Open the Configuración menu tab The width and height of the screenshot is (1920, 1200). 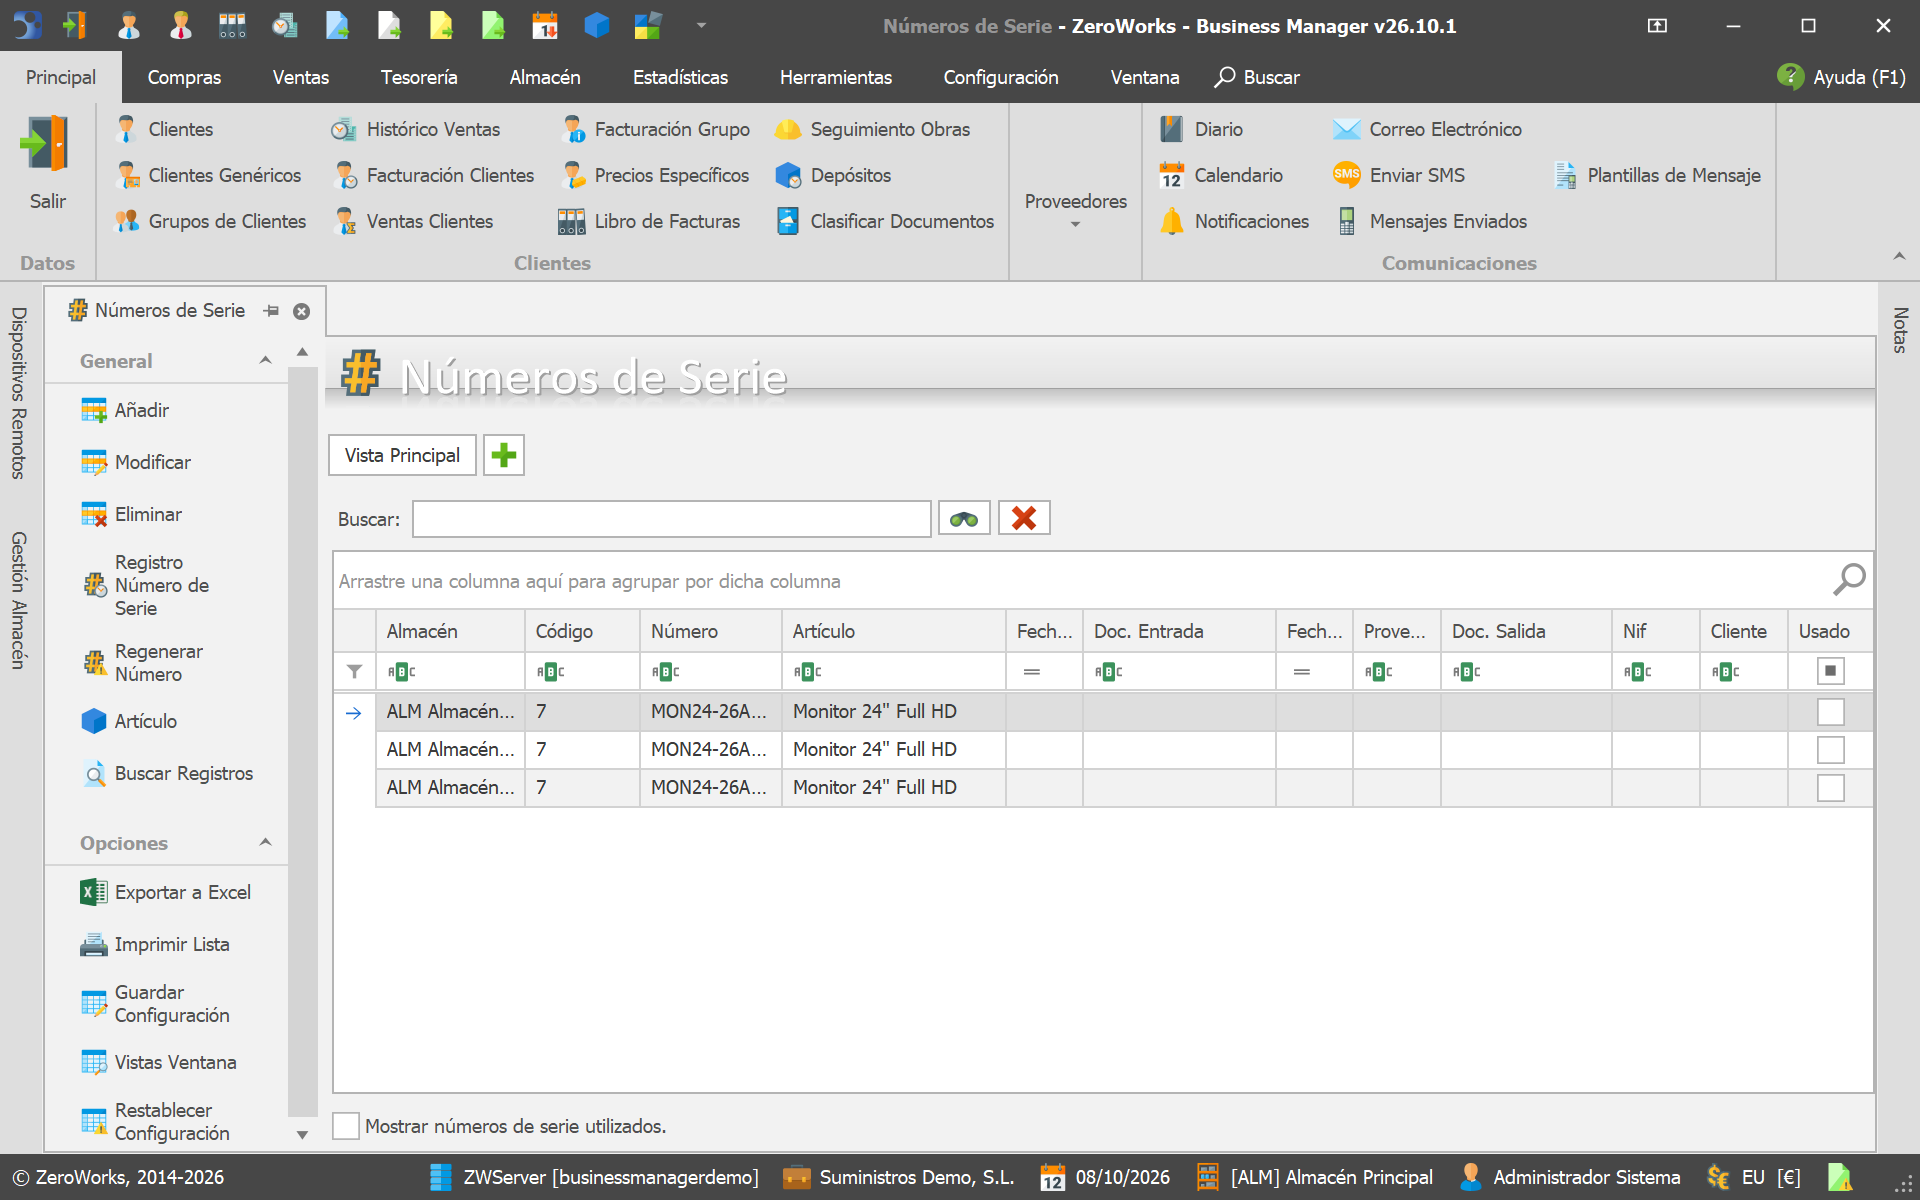1001,77
